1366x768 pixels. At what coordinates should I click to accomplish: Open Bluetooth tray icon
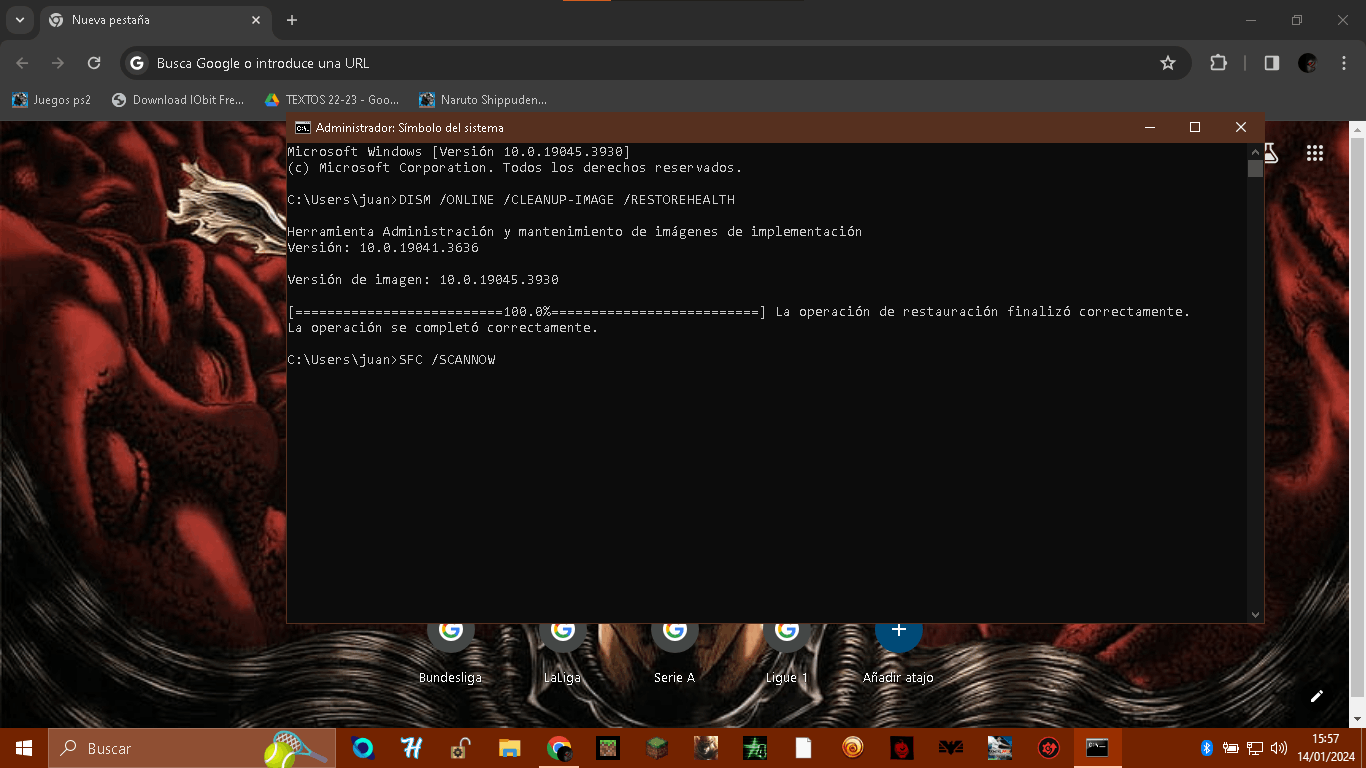(x=1207, y=748)
